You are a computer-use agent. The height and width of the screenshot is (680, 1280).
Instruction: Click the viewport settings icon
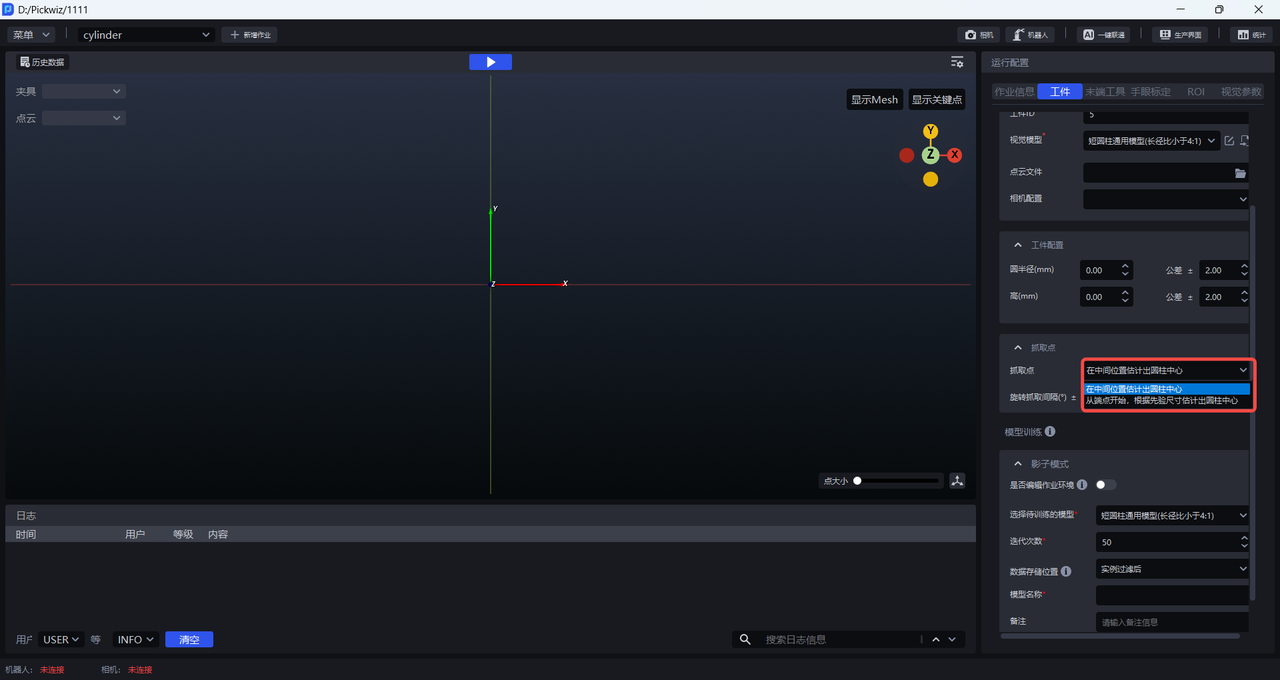pyautogui.click(x=957, y=62)
